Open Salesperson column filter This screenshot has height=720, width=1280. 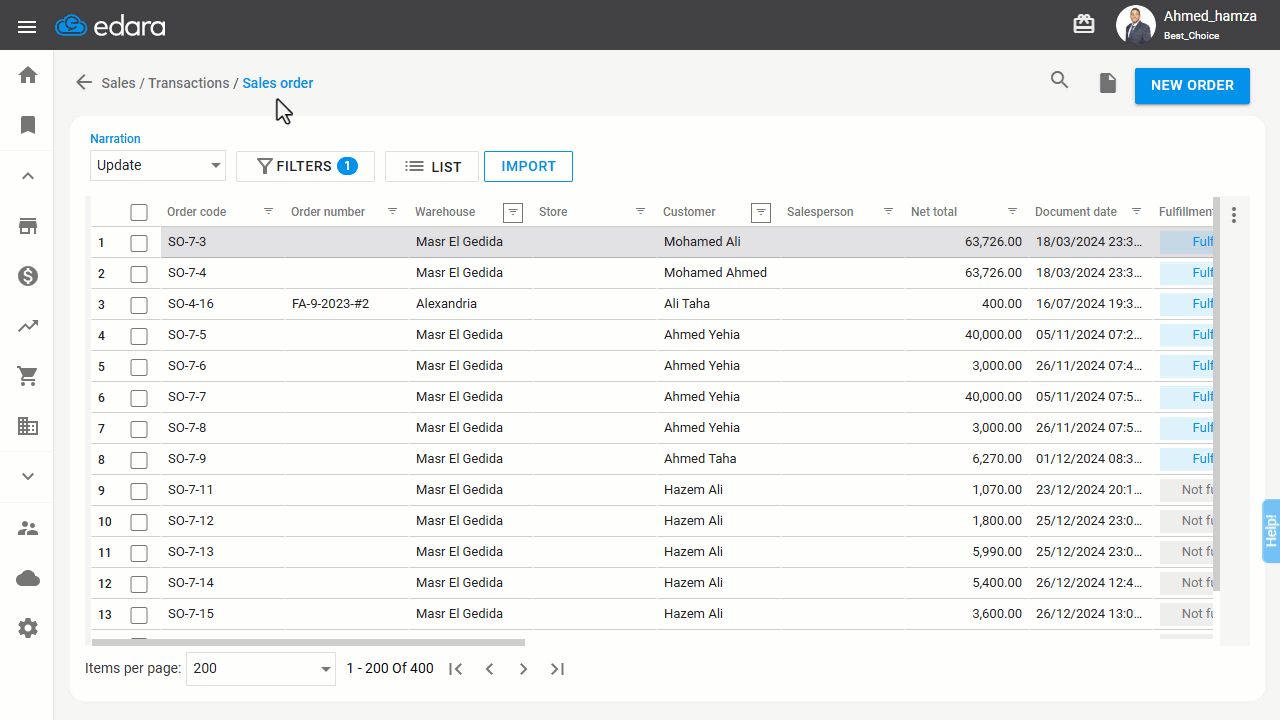(x=888, y=211)
